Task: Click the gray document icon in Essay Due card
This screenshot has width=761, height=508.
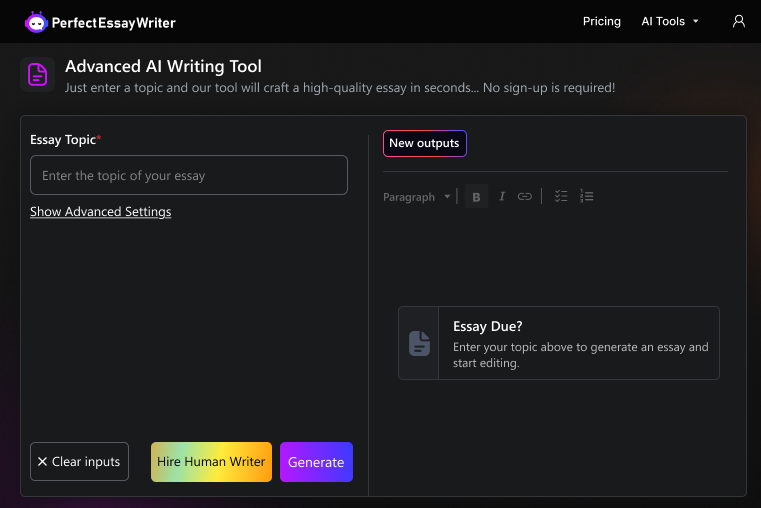Action: 419,343
